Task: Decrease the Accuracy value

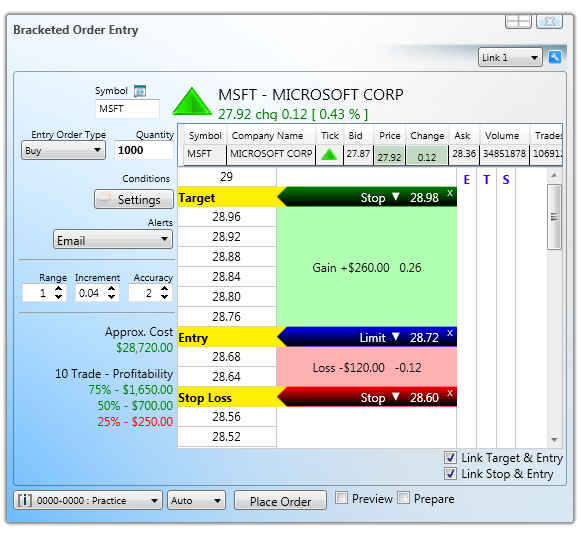Action: point(165,297)
